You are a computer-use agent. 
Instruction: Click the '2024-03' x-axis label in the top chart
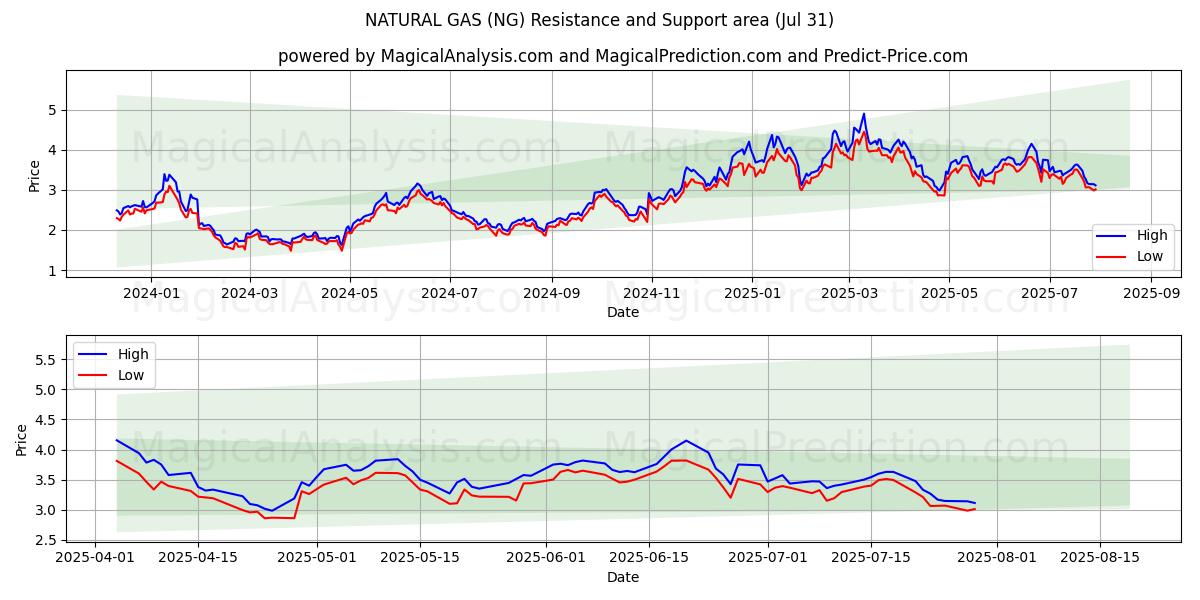[x=249, y=294]
